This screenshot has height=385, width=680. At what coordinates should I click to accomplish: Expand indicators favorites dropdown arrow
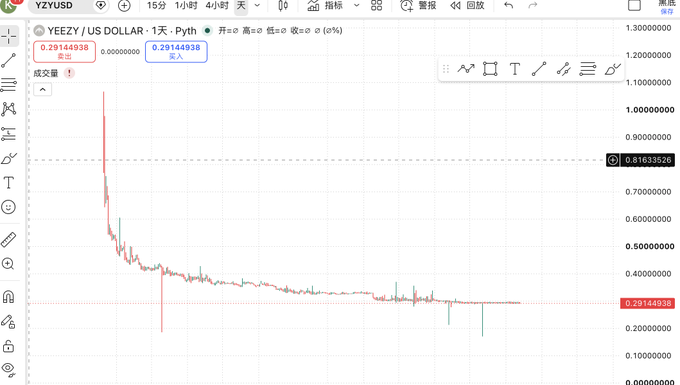[x=356, y=6]
